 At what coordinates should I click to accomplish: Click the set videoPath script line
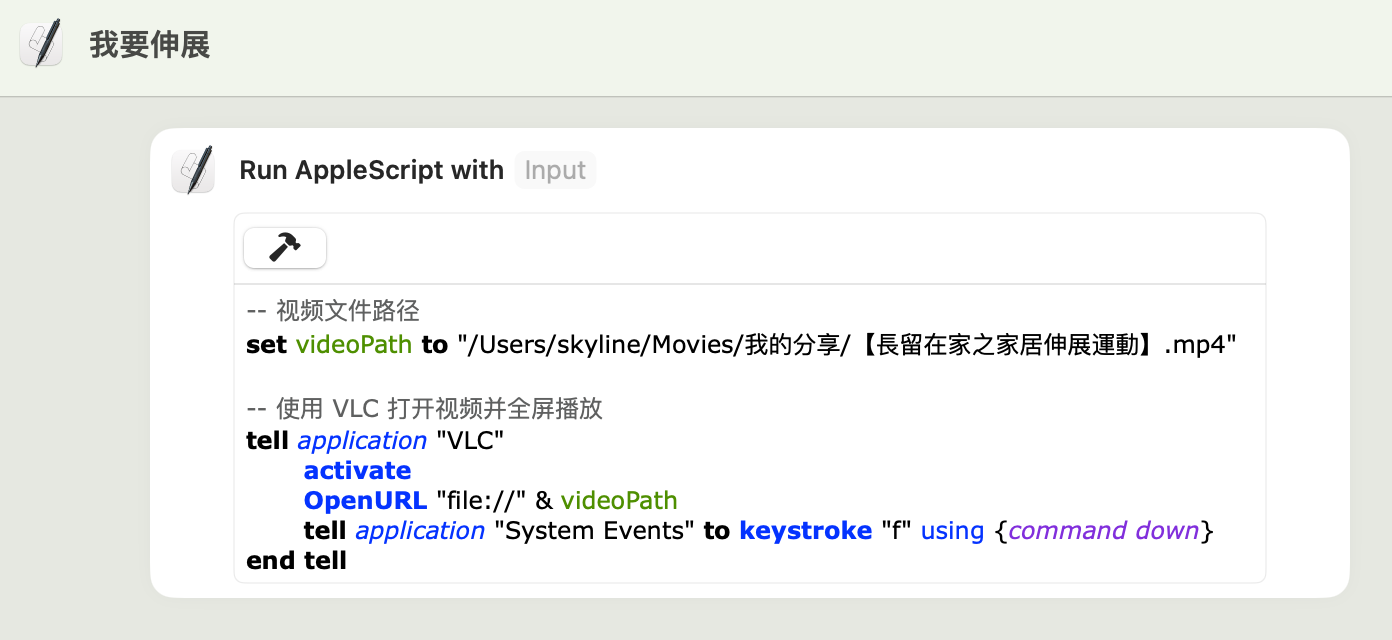tap(741, 345)
